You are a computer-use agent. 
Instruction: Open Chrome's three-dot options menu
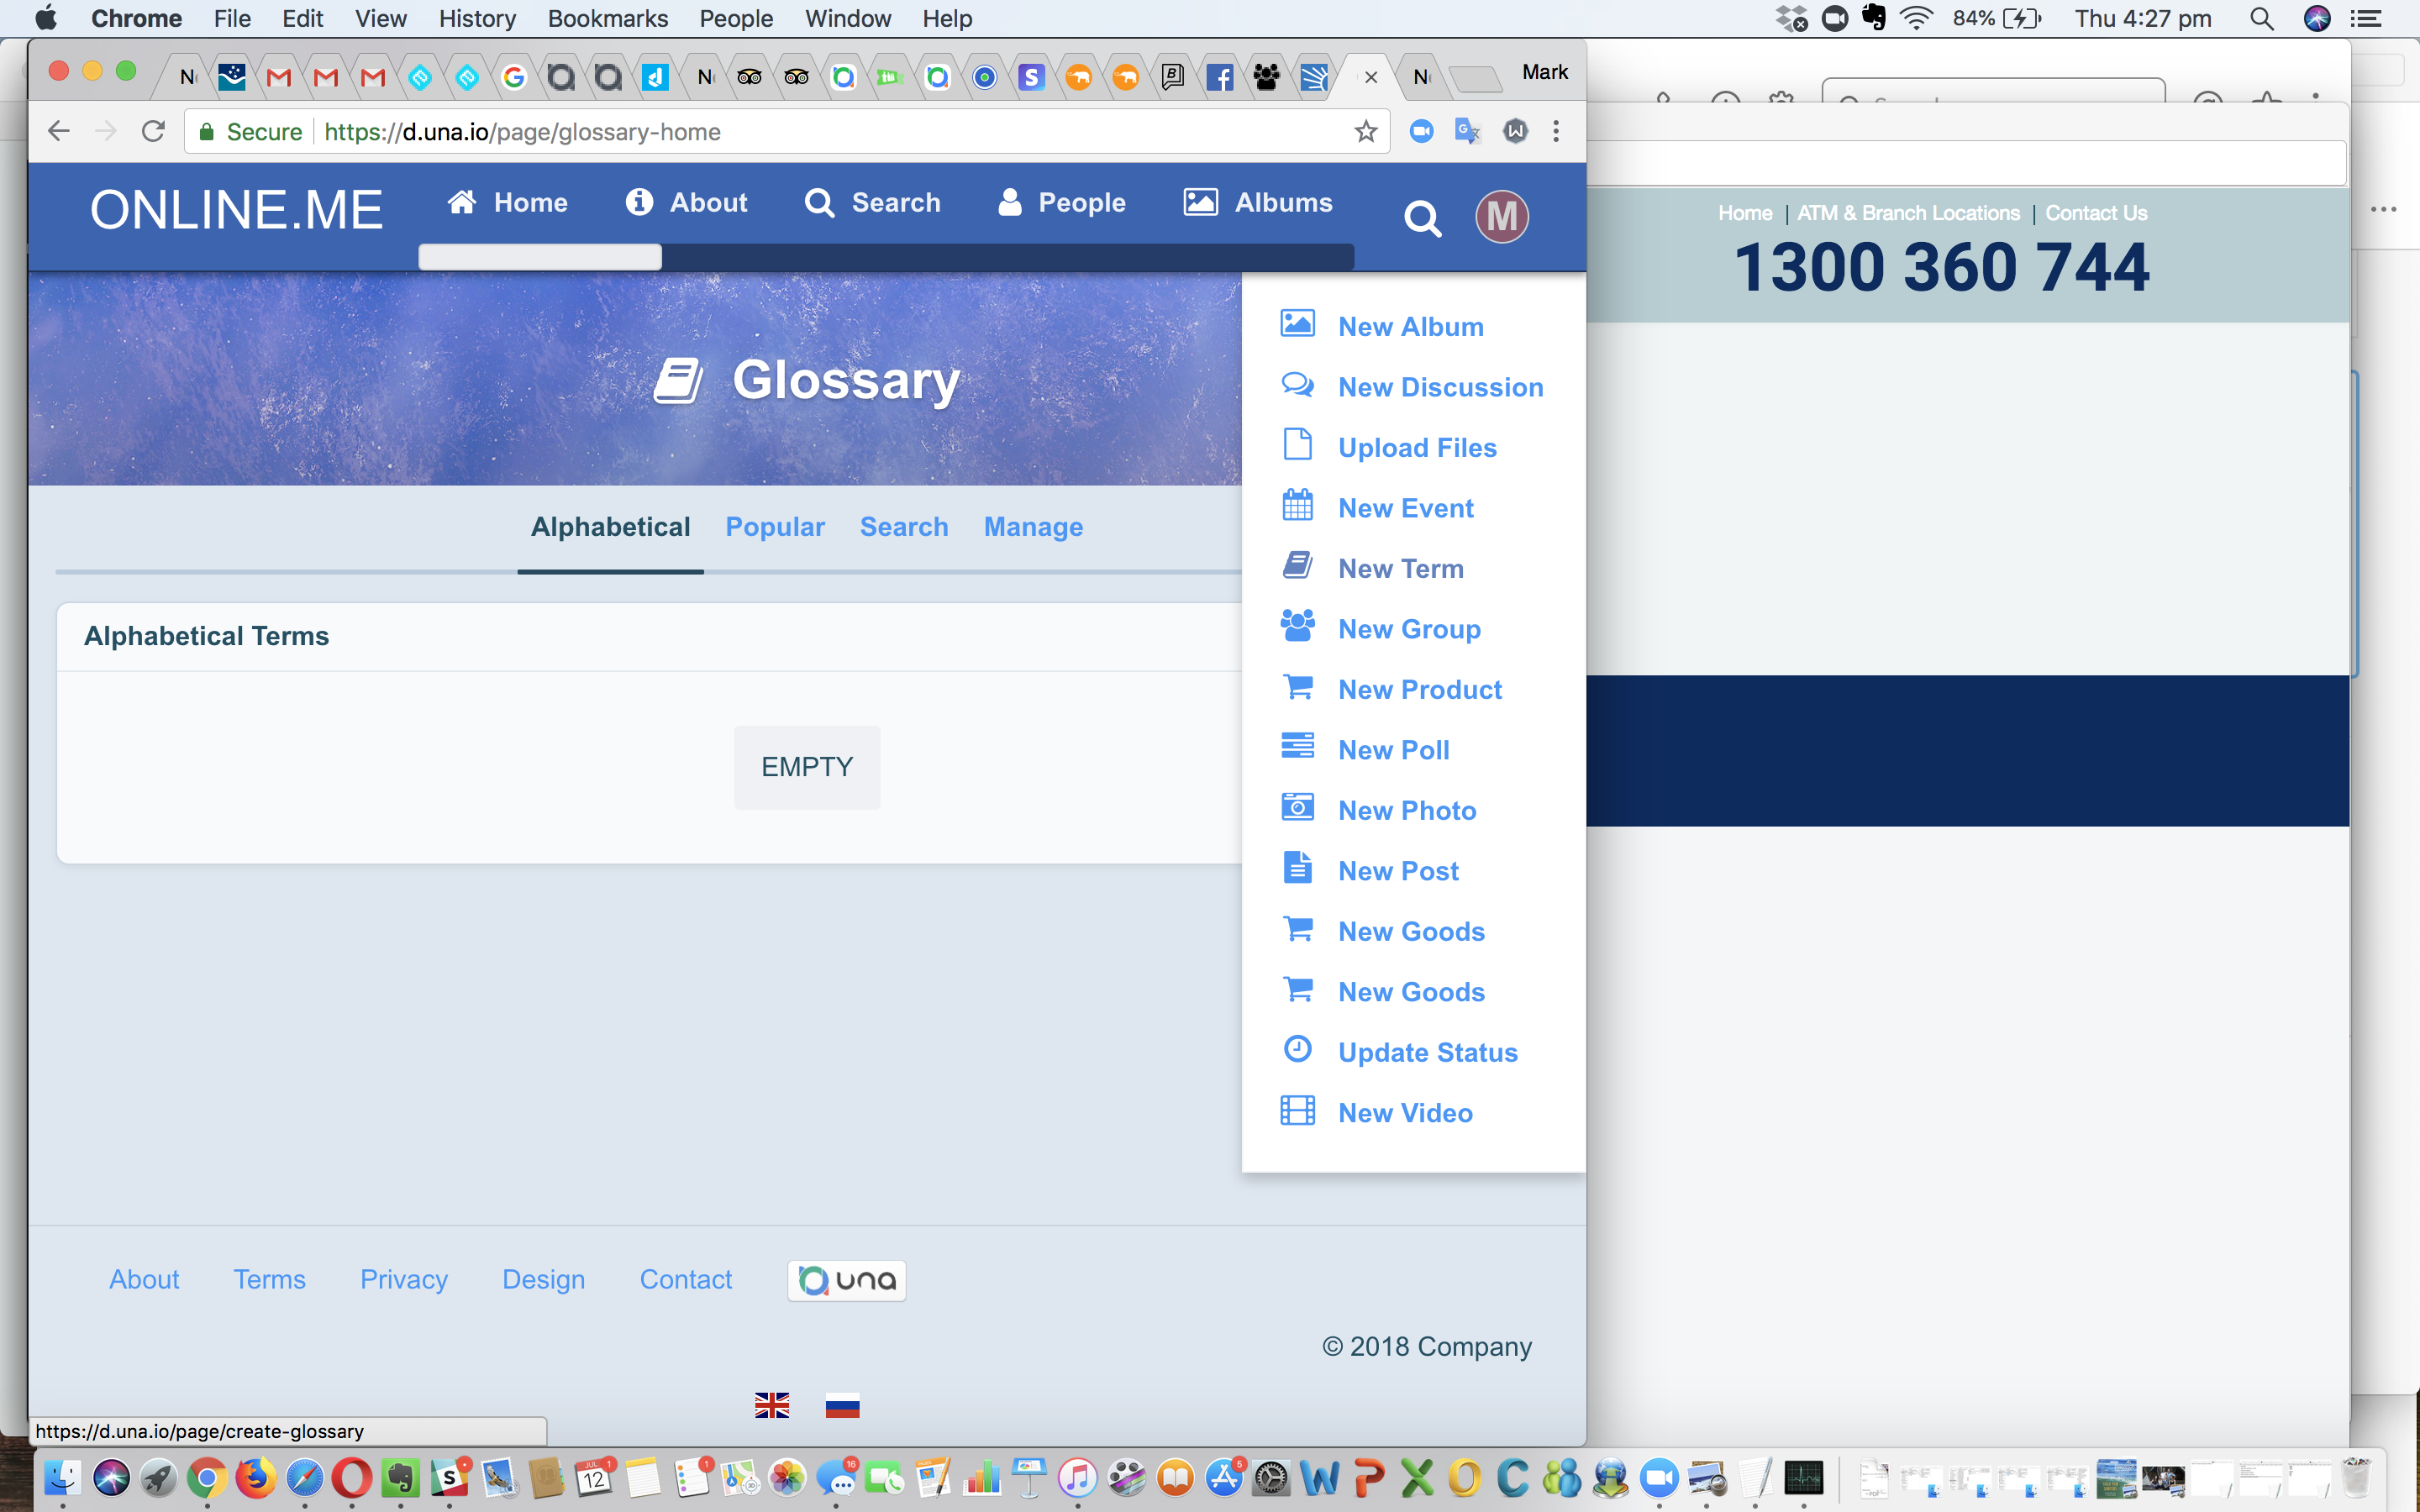tap(1556, 132)
